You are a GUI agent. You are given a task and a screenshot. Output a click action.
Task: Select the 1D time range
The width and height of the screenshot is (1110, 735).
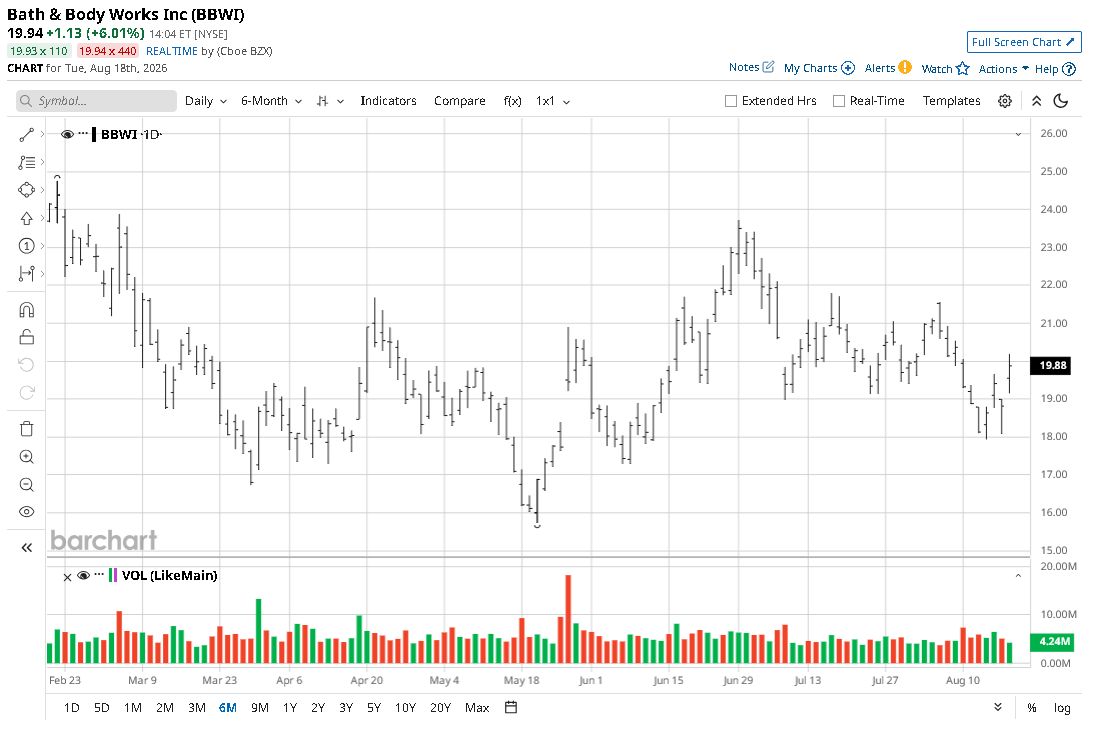coord(71,707)
